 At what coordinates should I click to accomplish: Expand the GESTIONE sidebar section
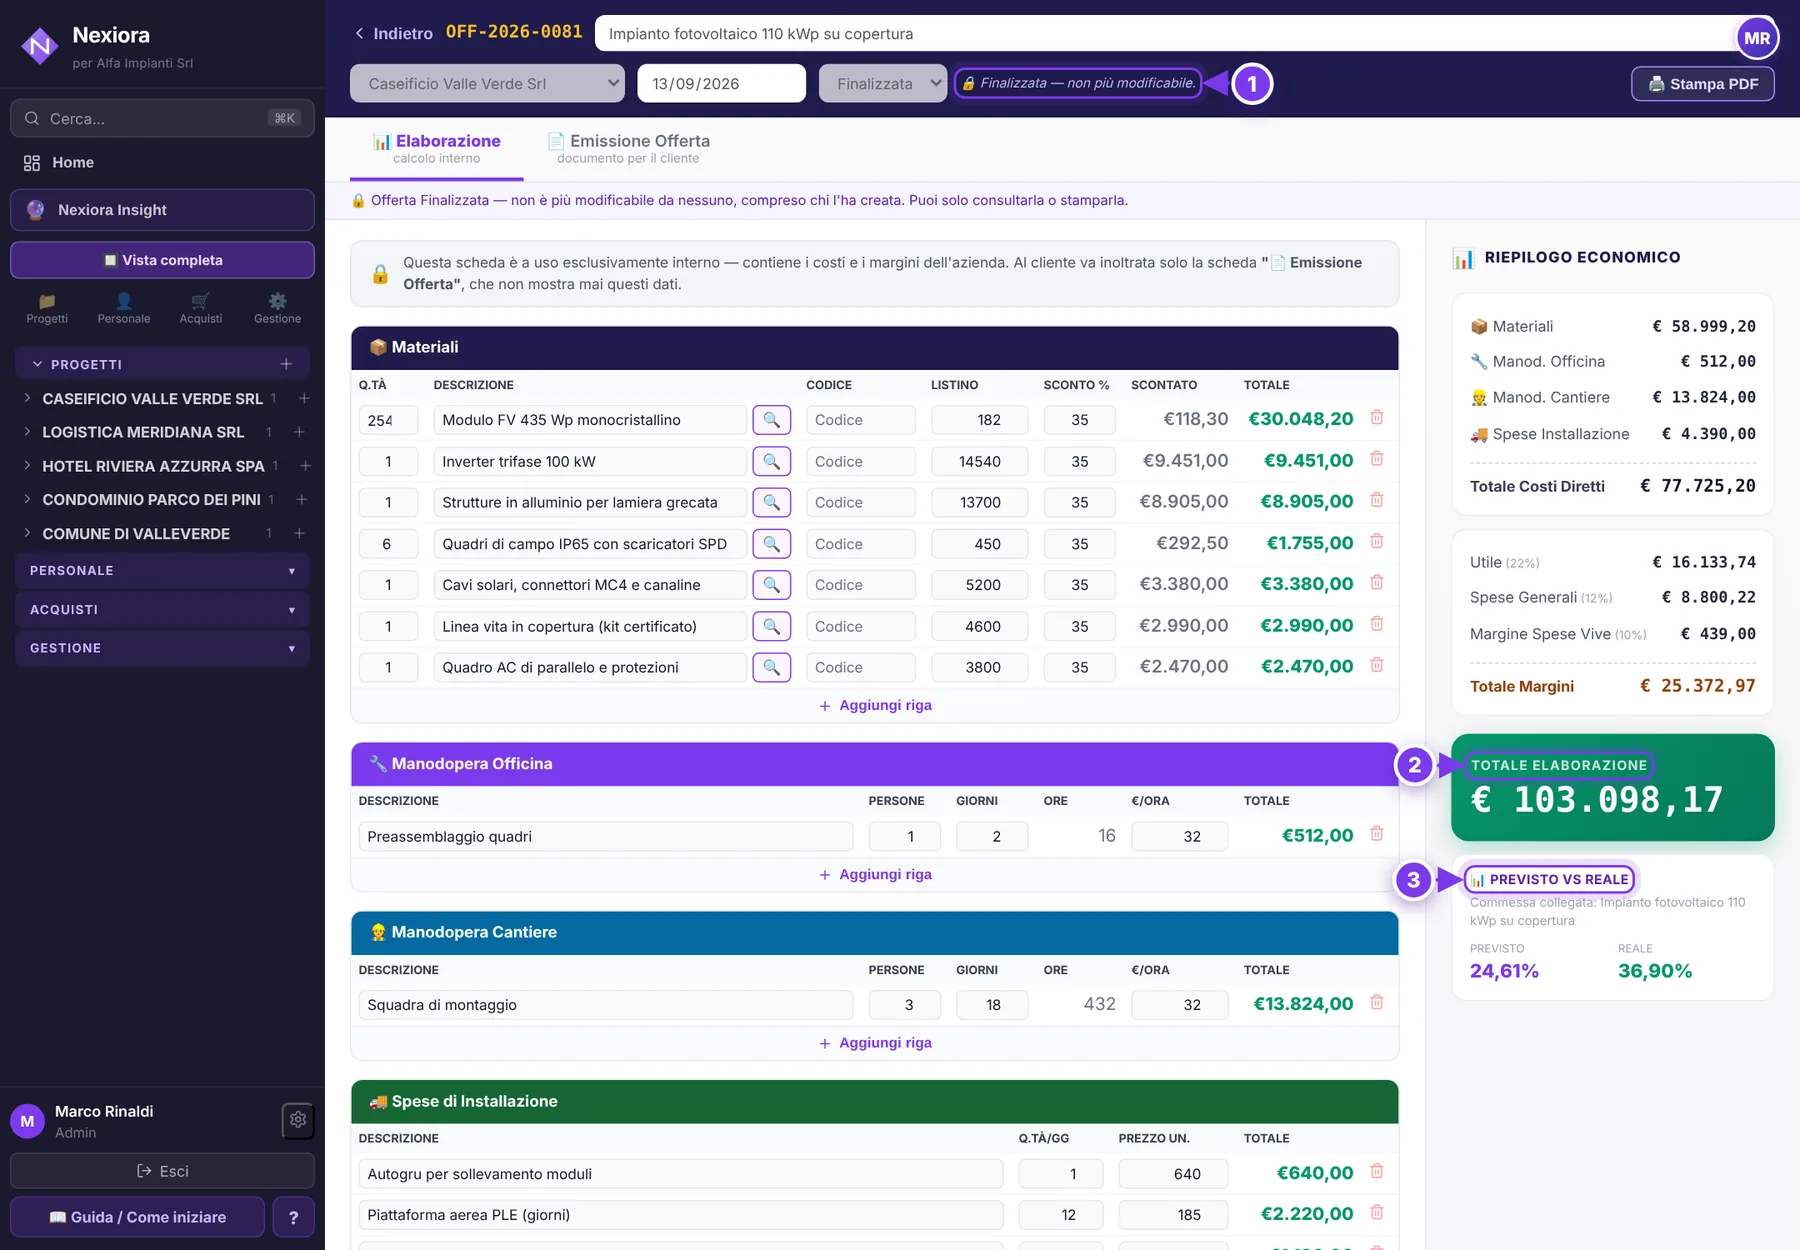[x=162, y=648]
